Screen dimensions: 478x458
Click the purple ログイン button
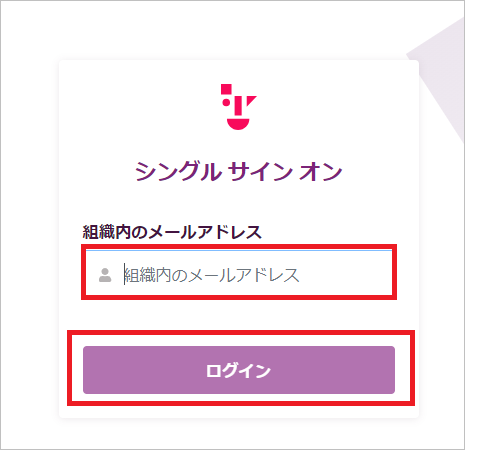coord(239,370)
